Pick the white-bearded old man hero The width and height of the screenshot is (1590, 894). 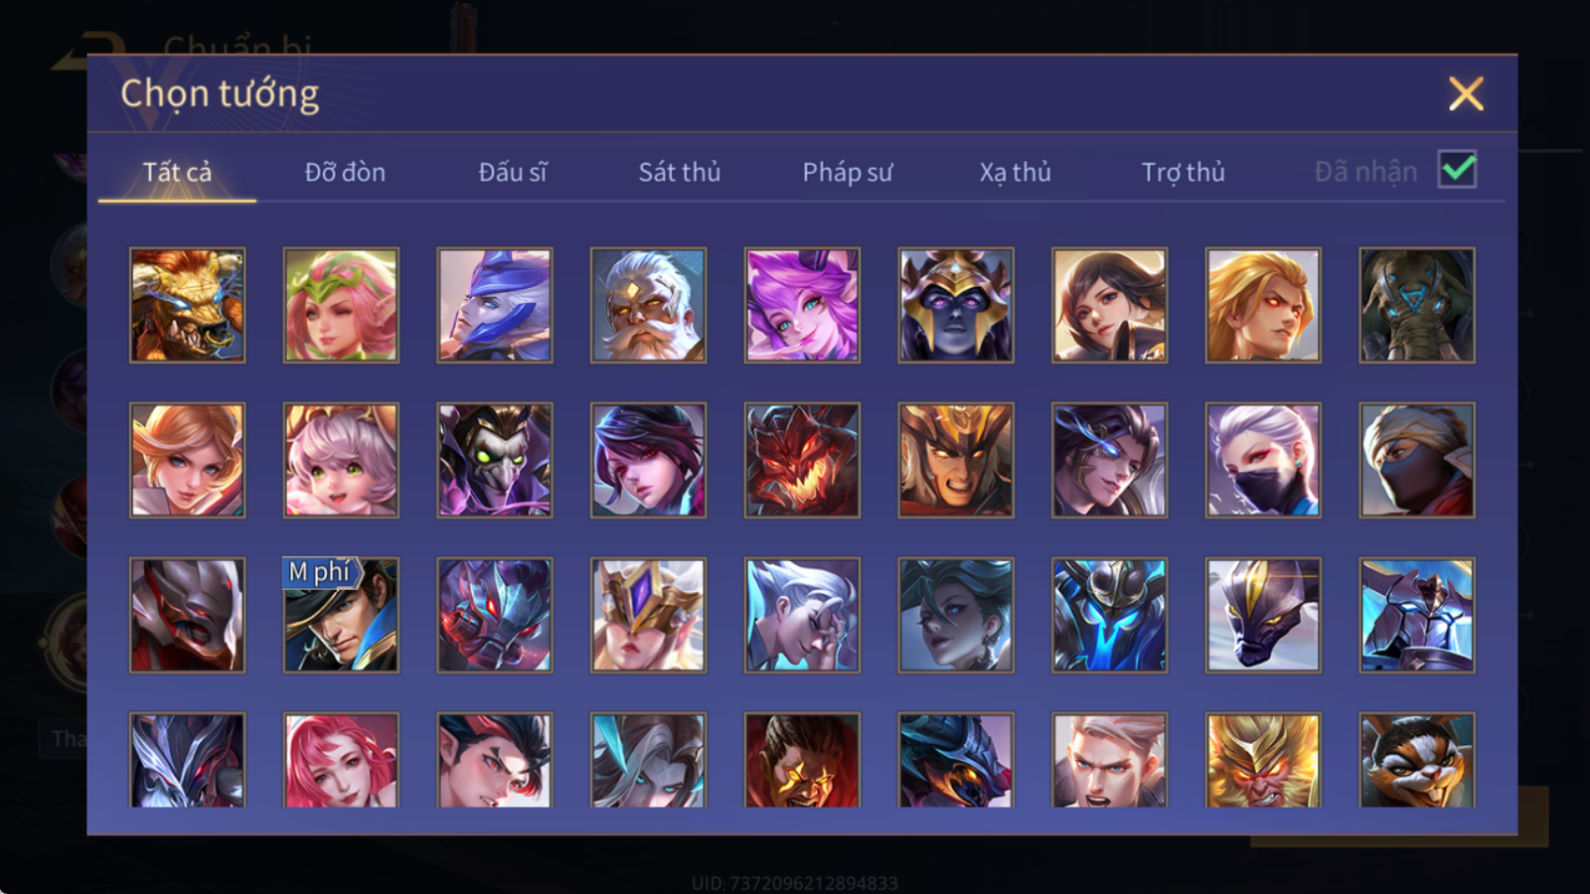[x=648, y=305]
